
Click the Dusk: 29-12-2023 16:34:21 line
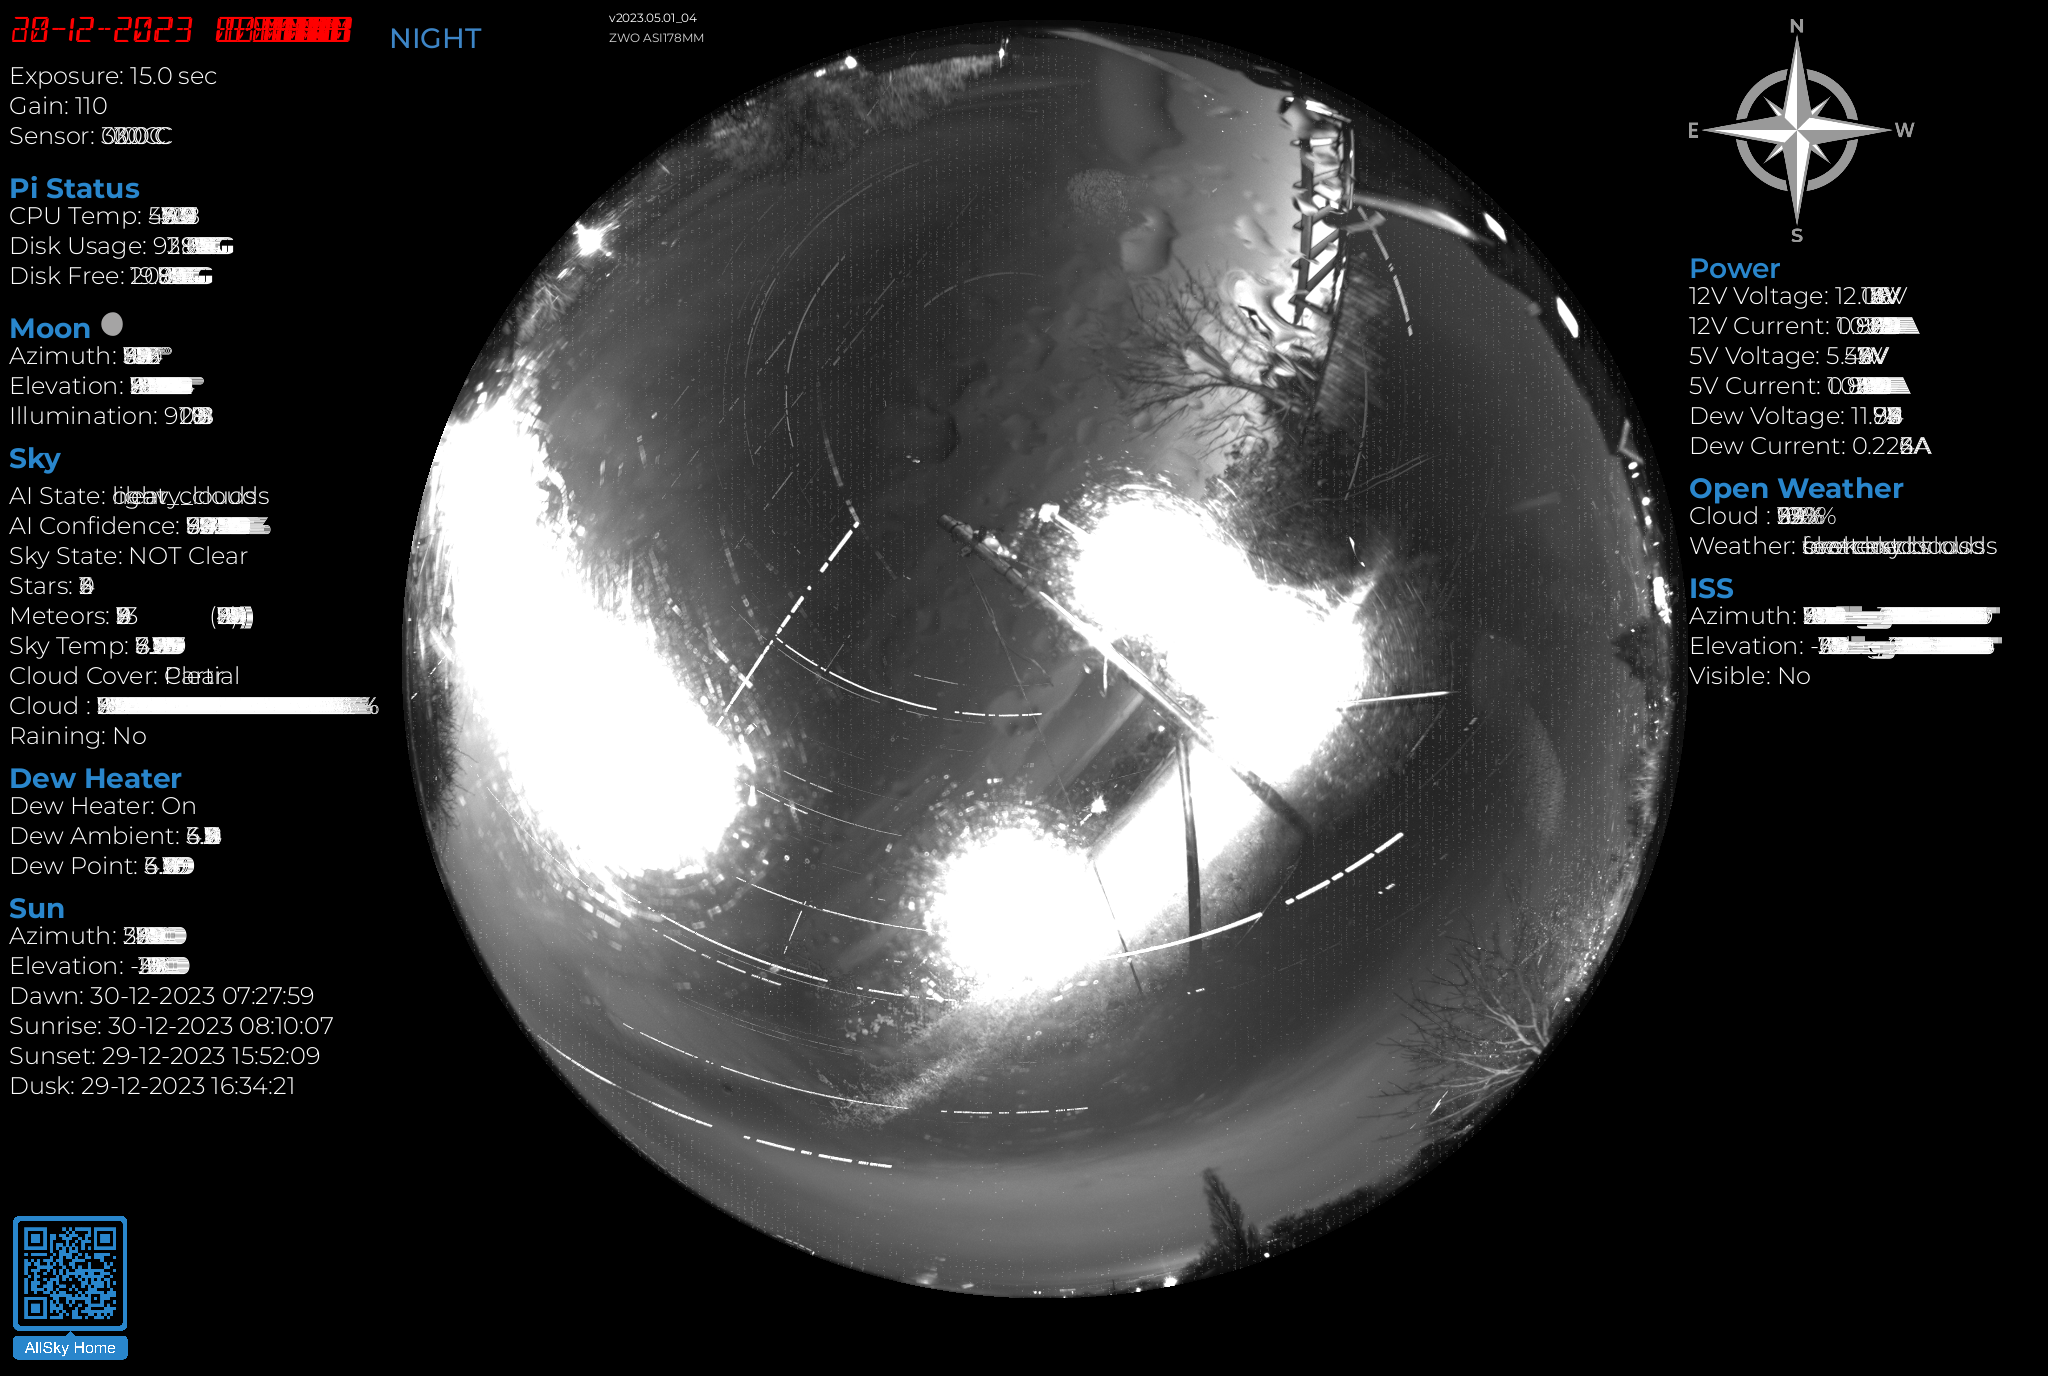pyautogui.click(x=152, y=1086)
